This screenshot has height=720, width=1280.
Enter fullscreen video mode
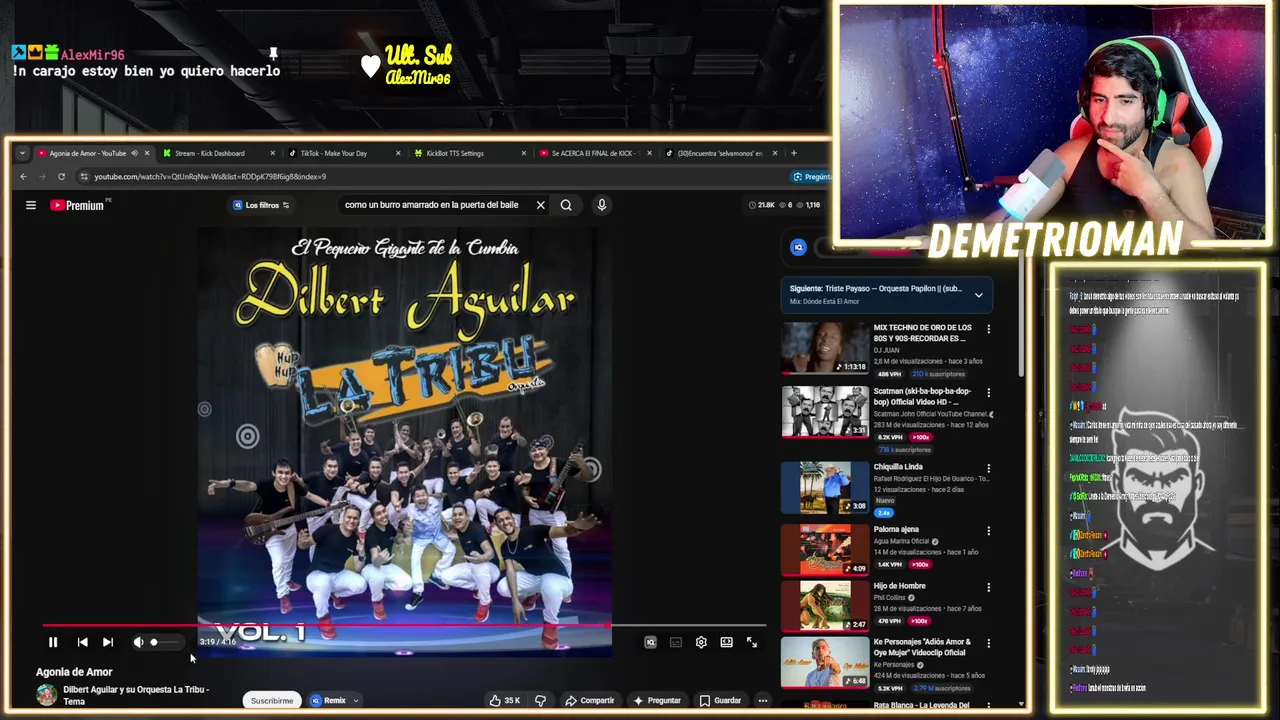coord(752,642)
